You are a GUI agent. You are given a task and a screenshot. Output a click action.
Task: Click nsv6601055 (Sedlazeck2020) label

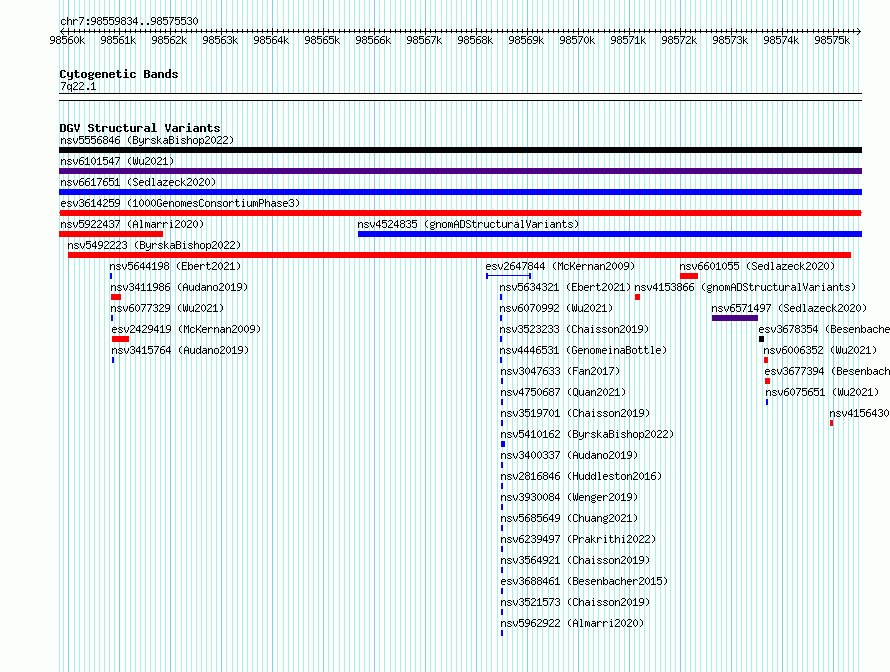[757, 266]
